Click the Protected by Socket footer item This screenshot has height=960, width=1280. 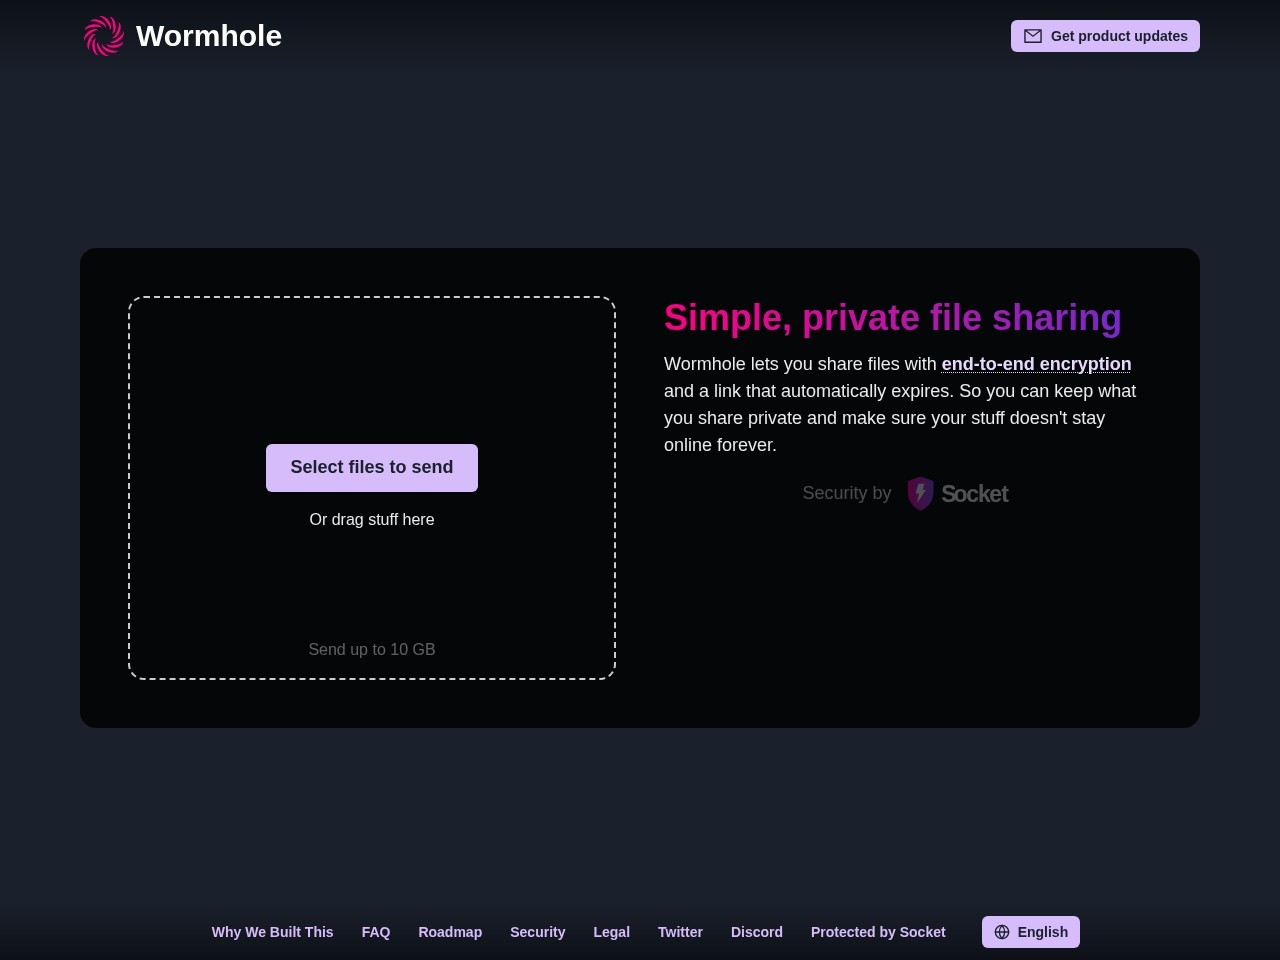pyautogui.click(x=878, y=932)
